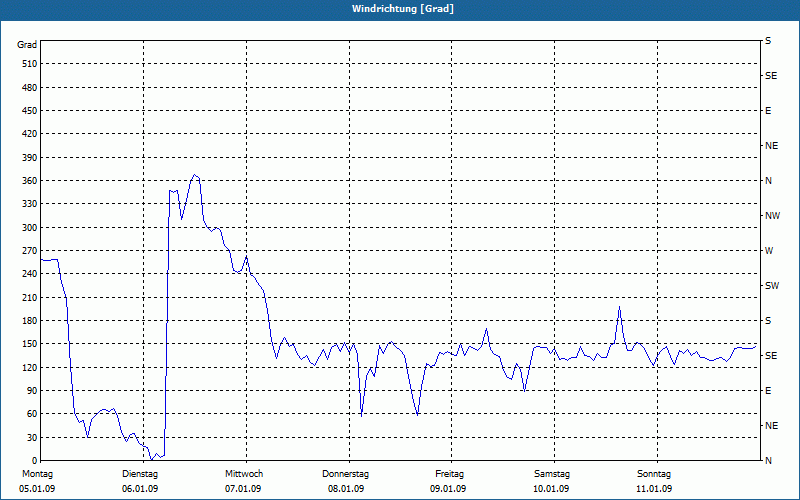Click the E compass label level with 450
The height and width of the screenshot is (500, 800).
(768, 111)
